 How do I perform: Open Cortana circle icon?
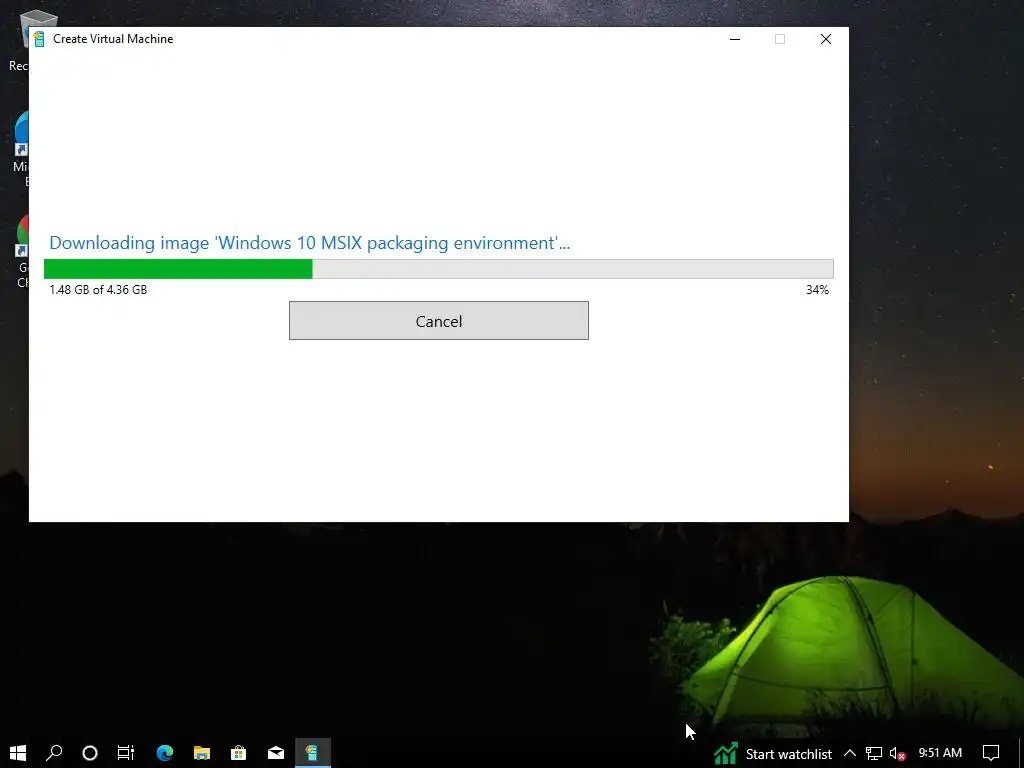click(90, 753)
